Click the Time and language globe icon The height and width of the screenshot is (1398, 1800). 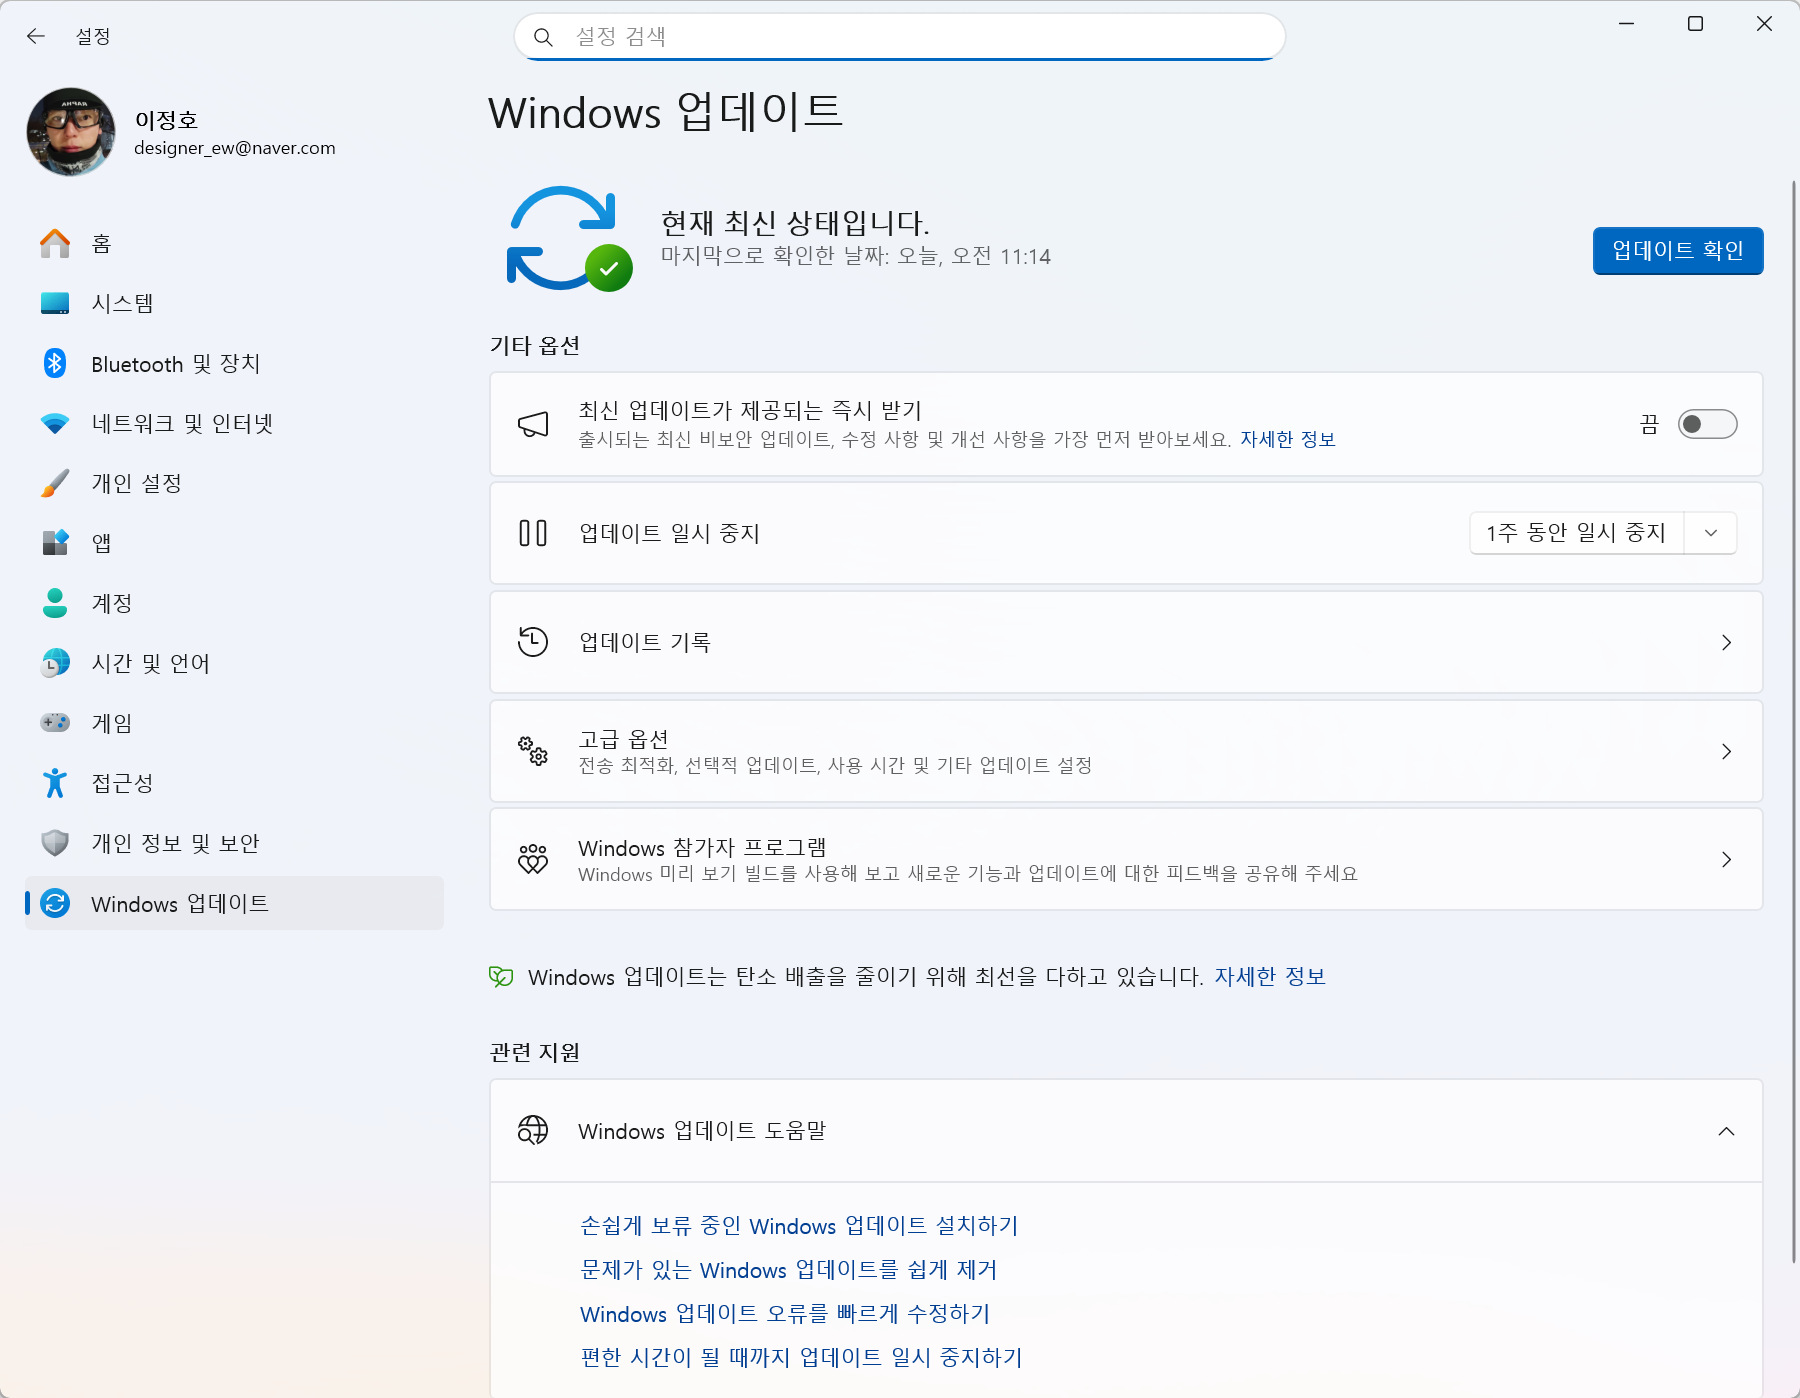click(x=55, y=663)
